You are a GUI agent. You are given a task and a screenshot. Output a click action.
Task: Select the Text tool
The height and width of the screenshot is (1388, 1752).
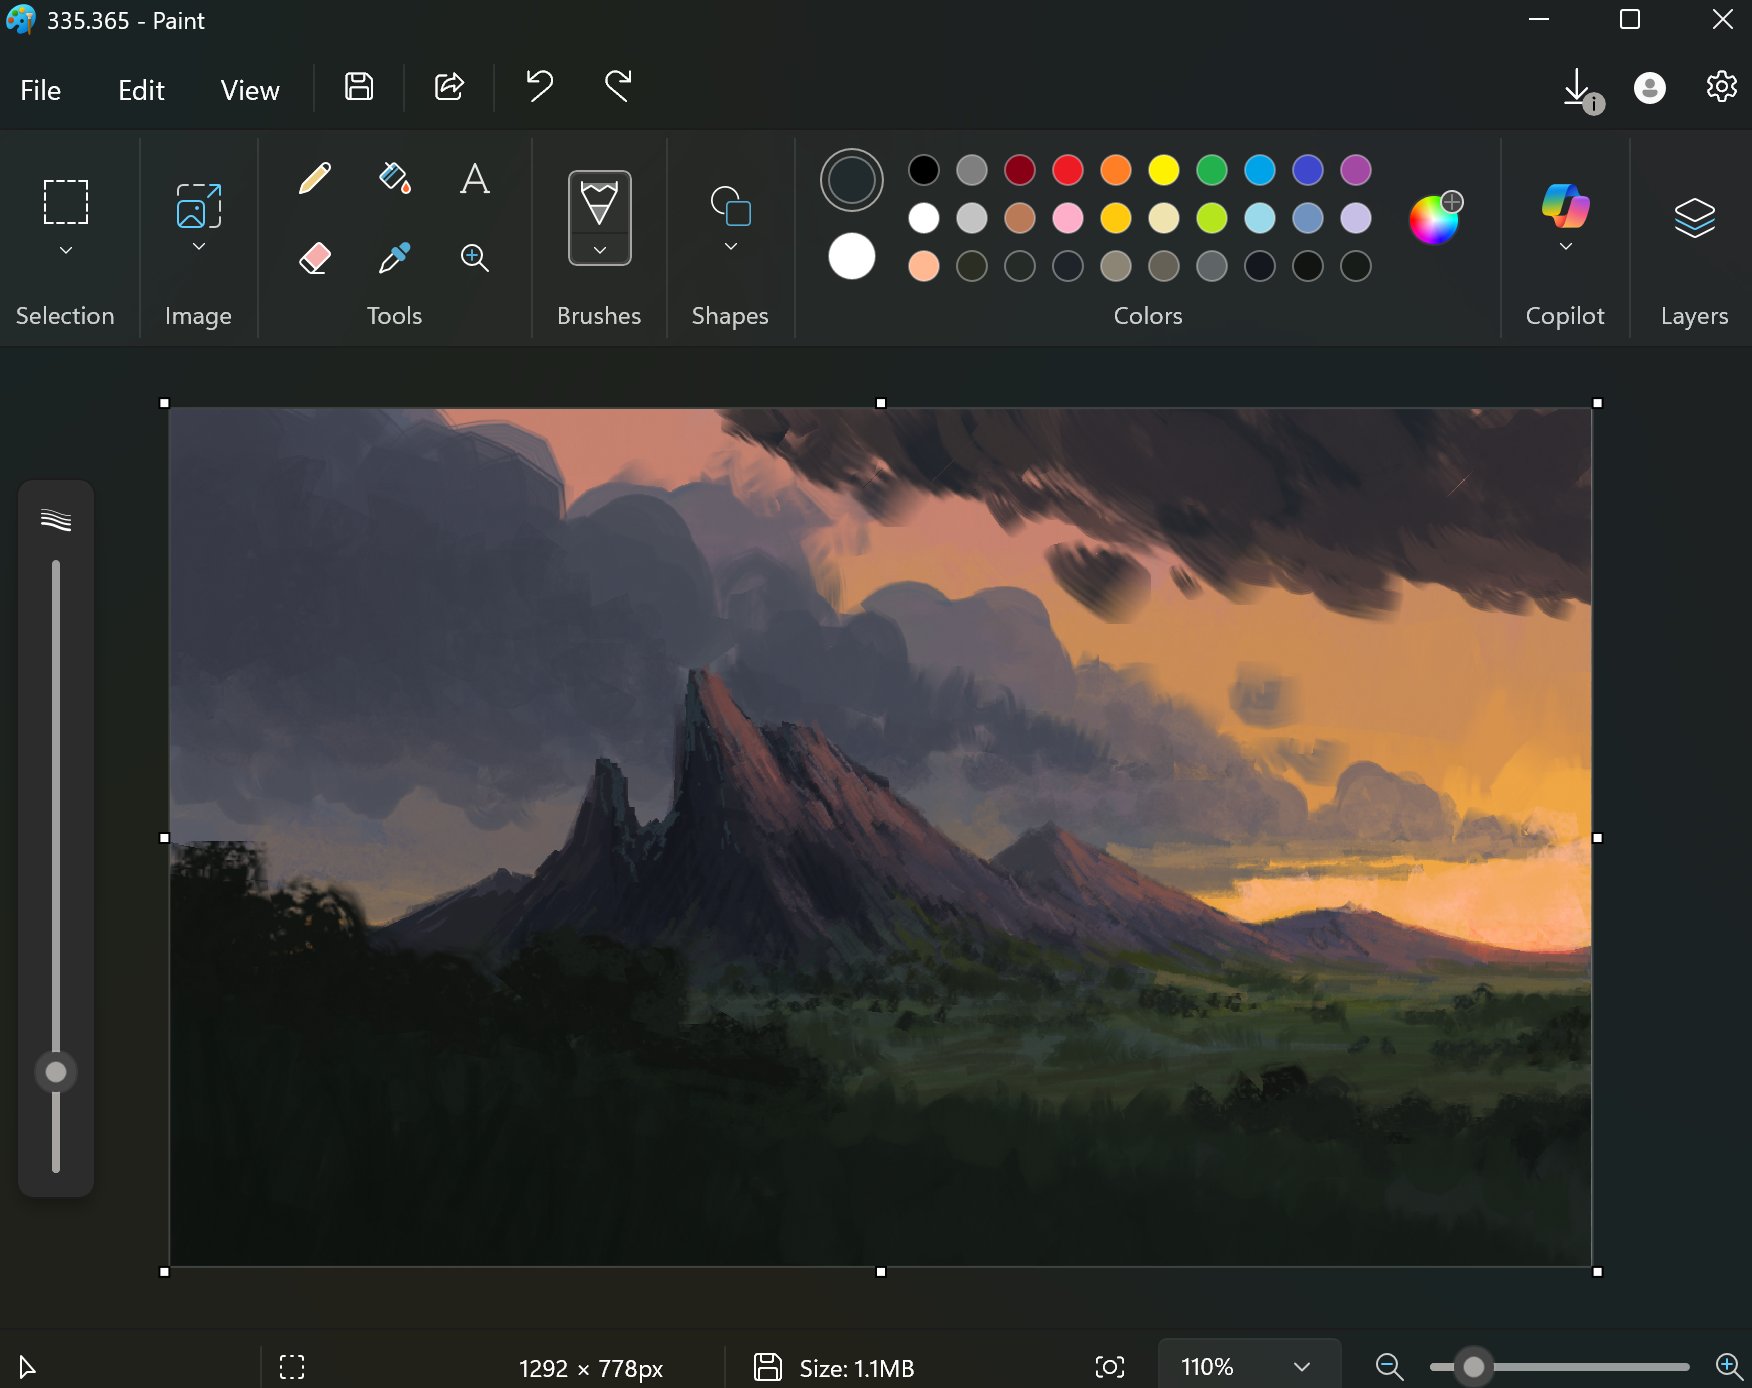coord(475,179)
